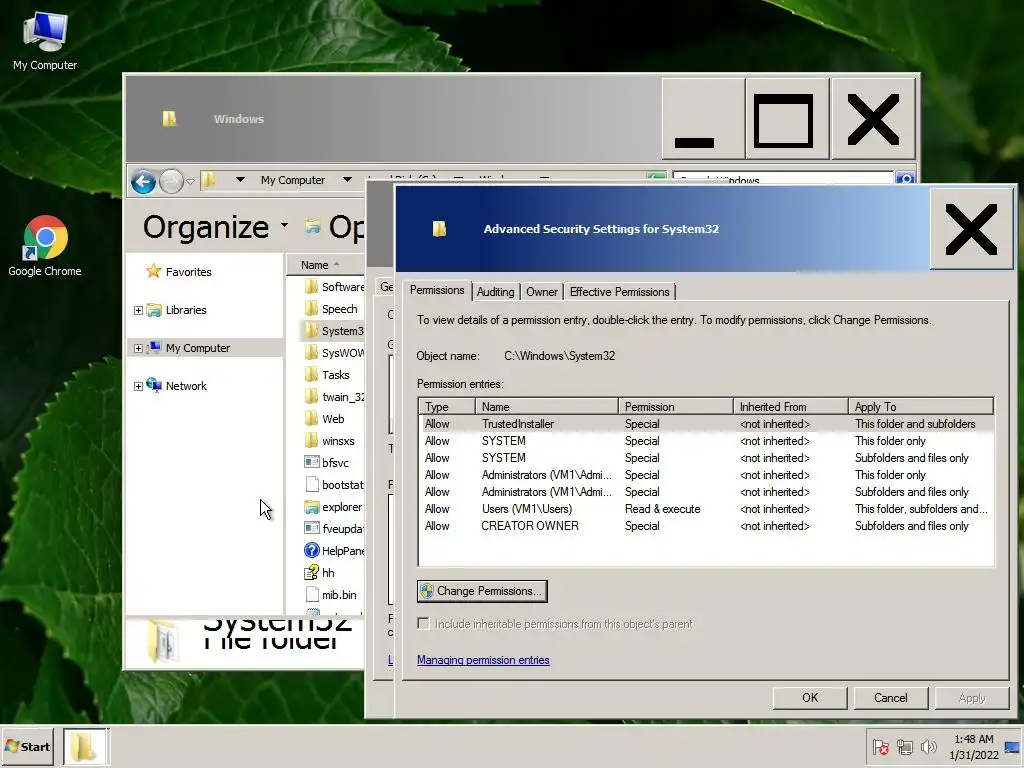1024x768 pixels.
Task: Expand Libraries tree node
Action: tap(138, 310)
